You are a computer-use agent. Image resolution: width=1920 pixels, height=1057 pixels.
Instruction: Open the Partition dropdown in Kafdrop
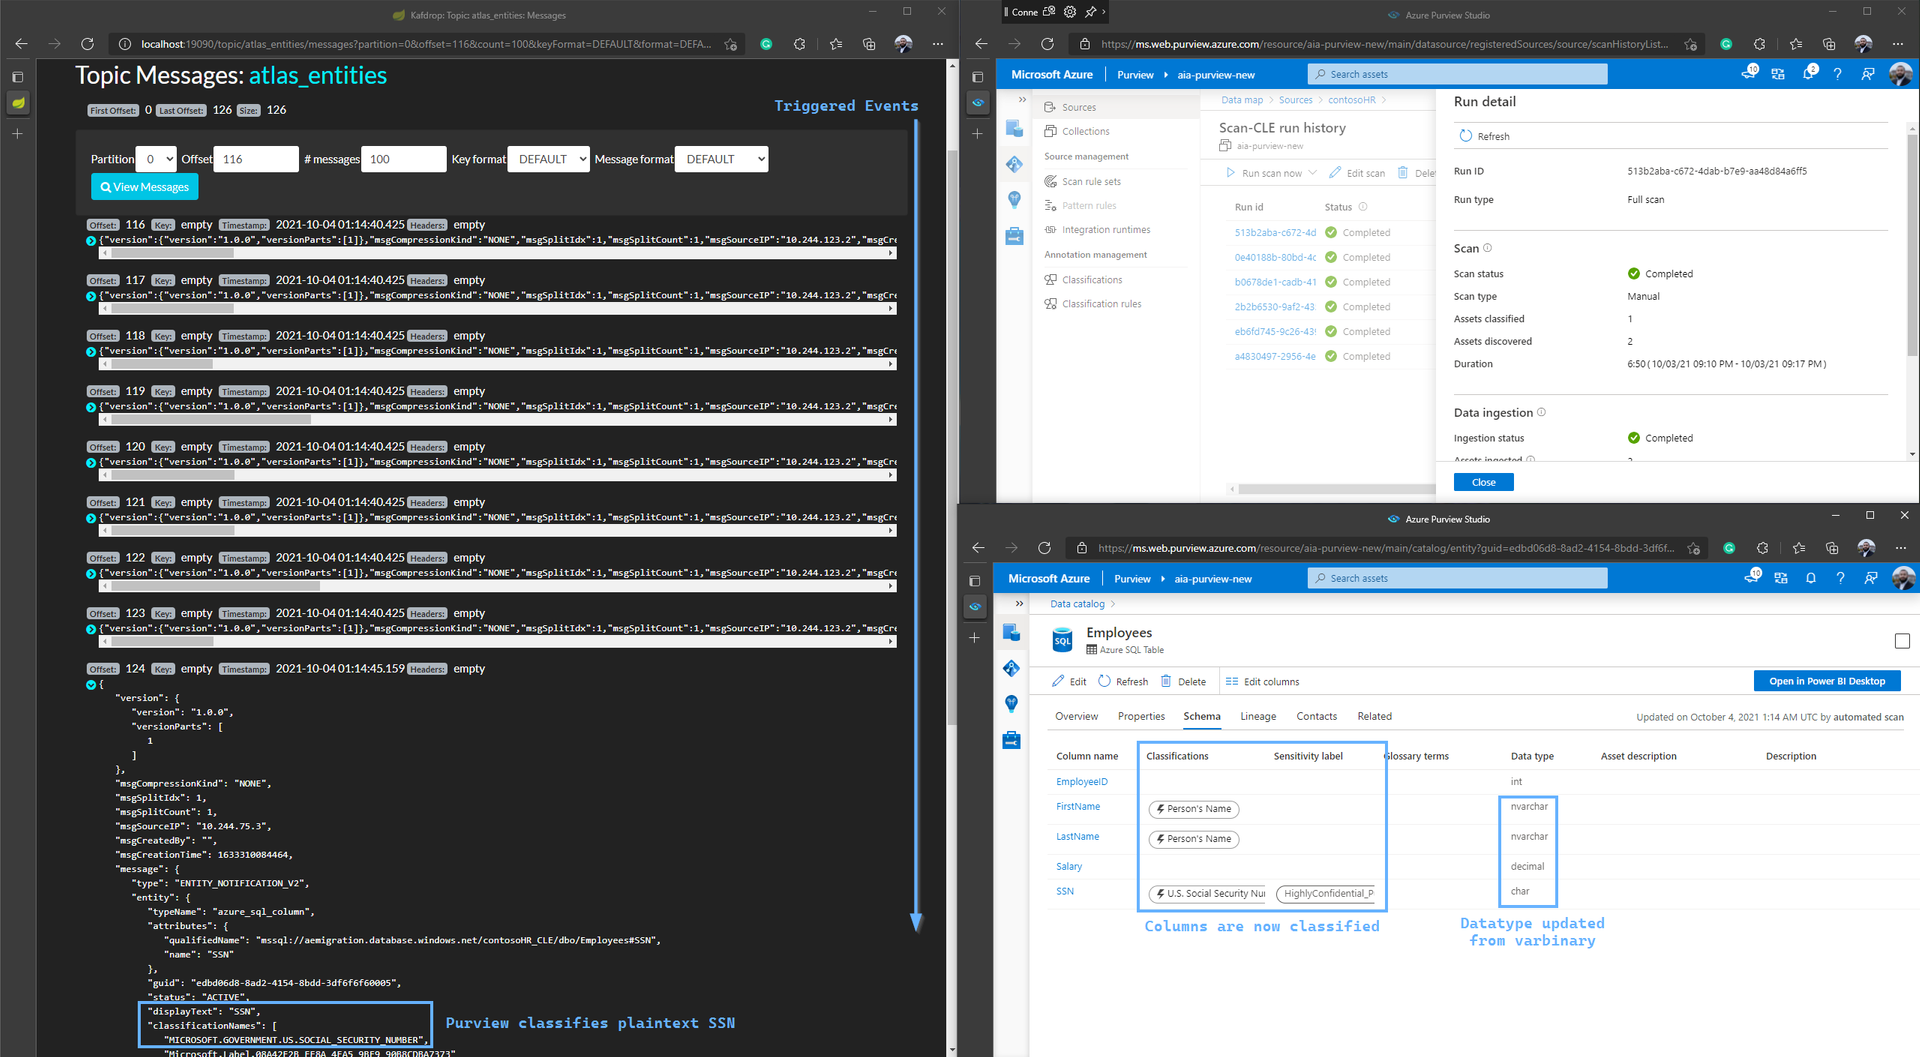[157, 159]
